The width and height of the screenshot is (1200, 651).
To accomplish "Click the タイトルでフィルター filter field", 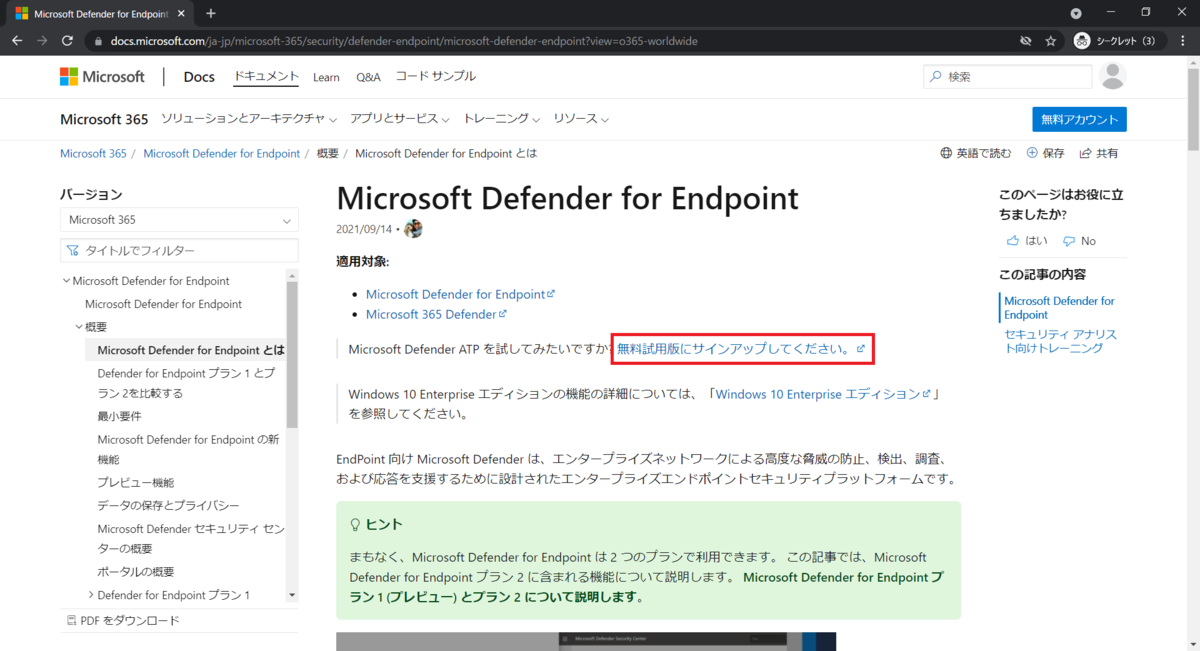I will [179, 251].
